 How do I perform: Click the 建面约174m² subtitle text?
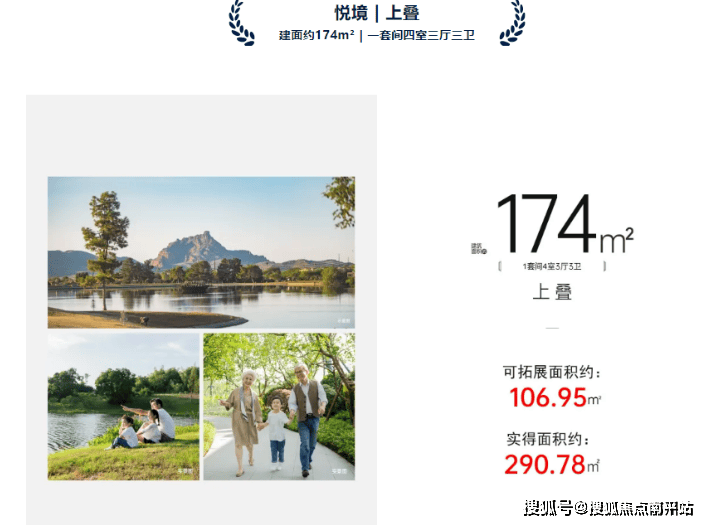click(x=316, y=35)
